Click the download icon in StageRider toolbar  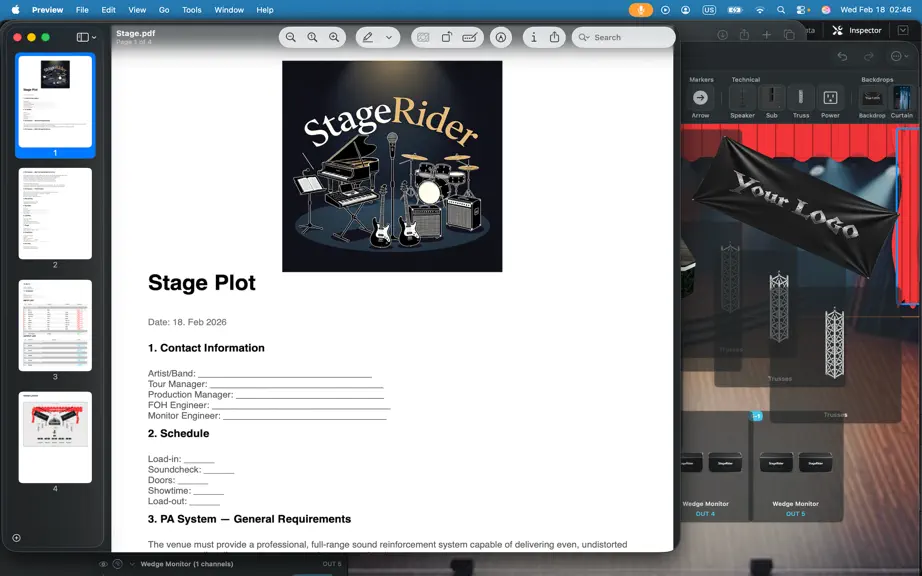(722, 35)
